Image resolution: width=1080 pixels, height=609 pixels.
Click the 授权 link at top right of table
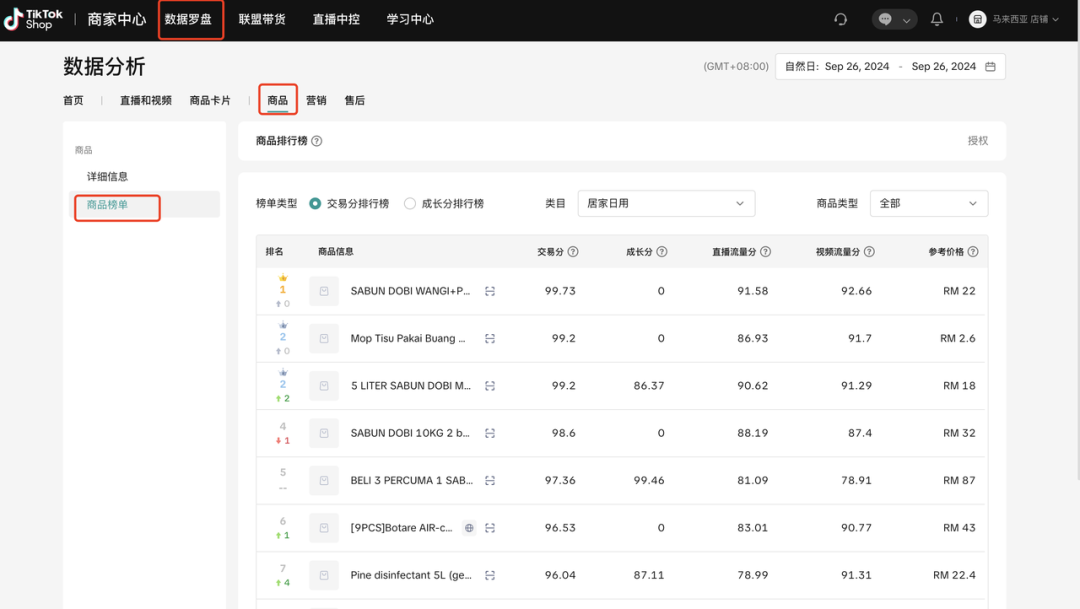pos(978,141)
